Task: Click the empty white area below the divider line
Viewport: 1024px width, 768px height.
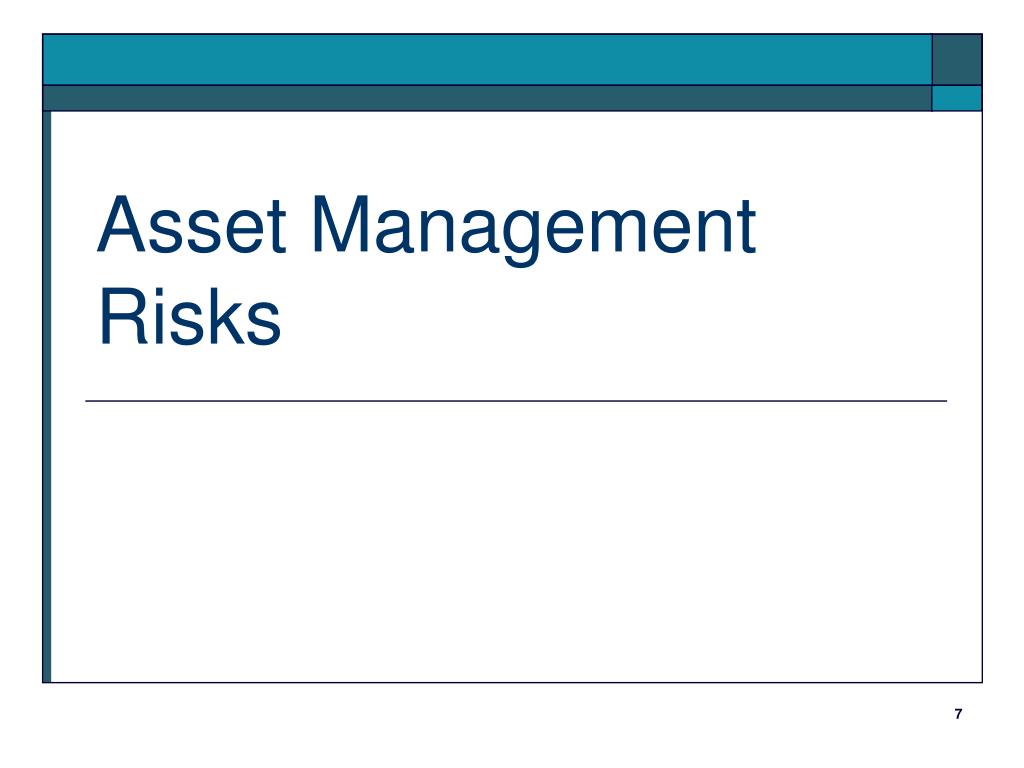Action: click(x=516, y=542)
